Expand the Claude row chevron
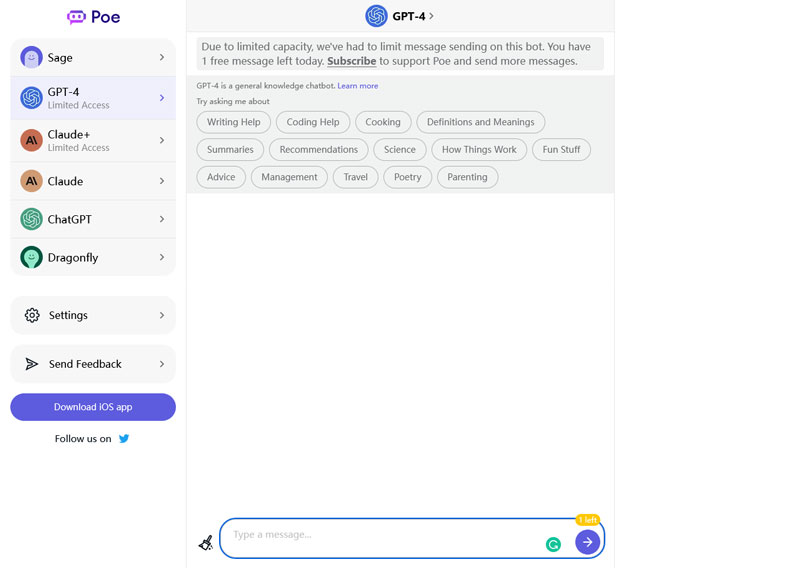800x568 pixels. click(x=162, y=181)
